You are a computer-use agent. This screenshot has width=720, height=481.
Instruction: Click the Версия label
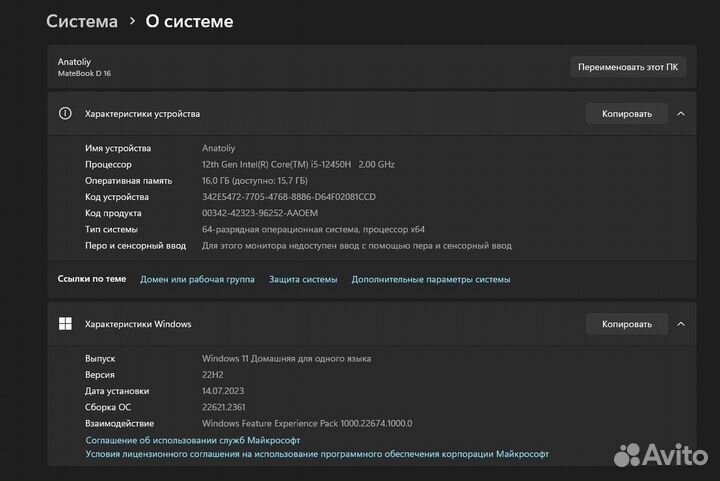click(100, 375)
